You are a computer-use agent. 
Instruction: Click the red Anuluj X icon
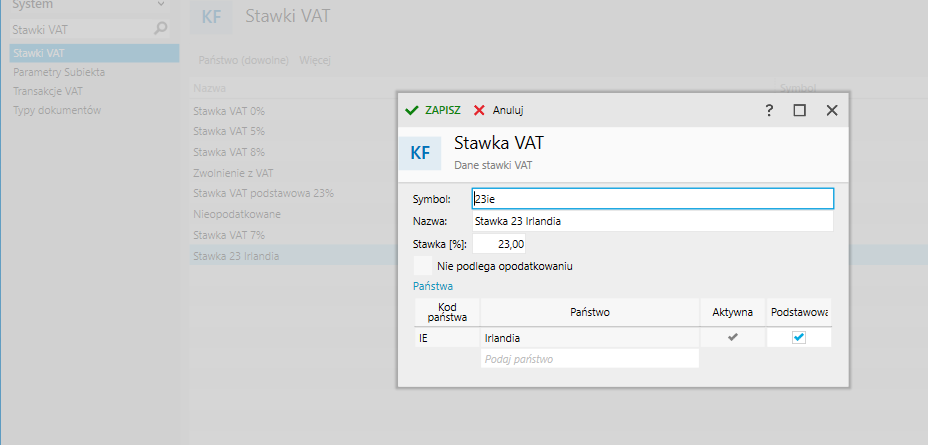[479, 110]
